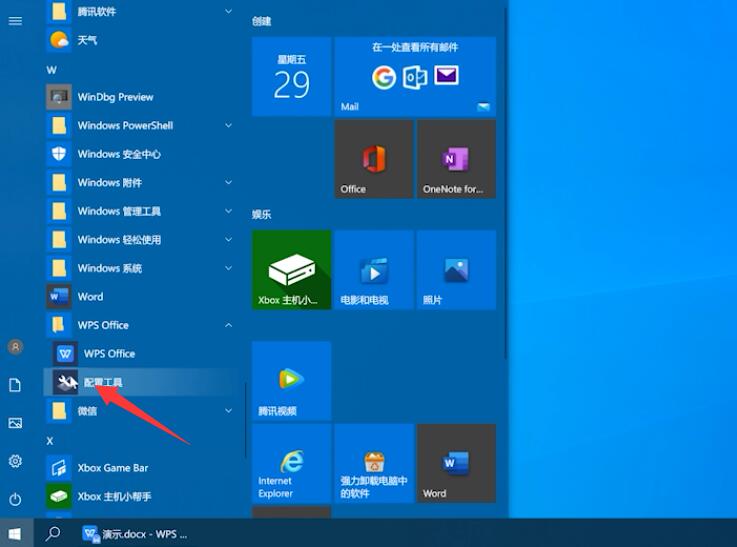The height and width of the screenshot is (547, 737).
Task: Click the taskbar search magnifier icon
Action: pyautogui.click(x=53, y=534)
